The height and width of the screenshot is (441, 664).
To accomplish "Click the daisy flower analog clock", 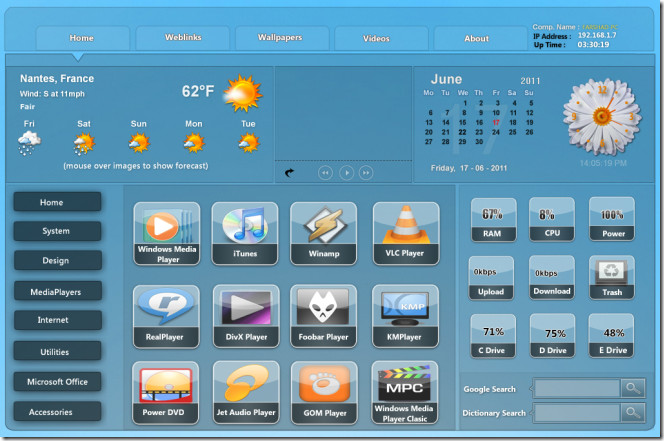I will (602, 116).
